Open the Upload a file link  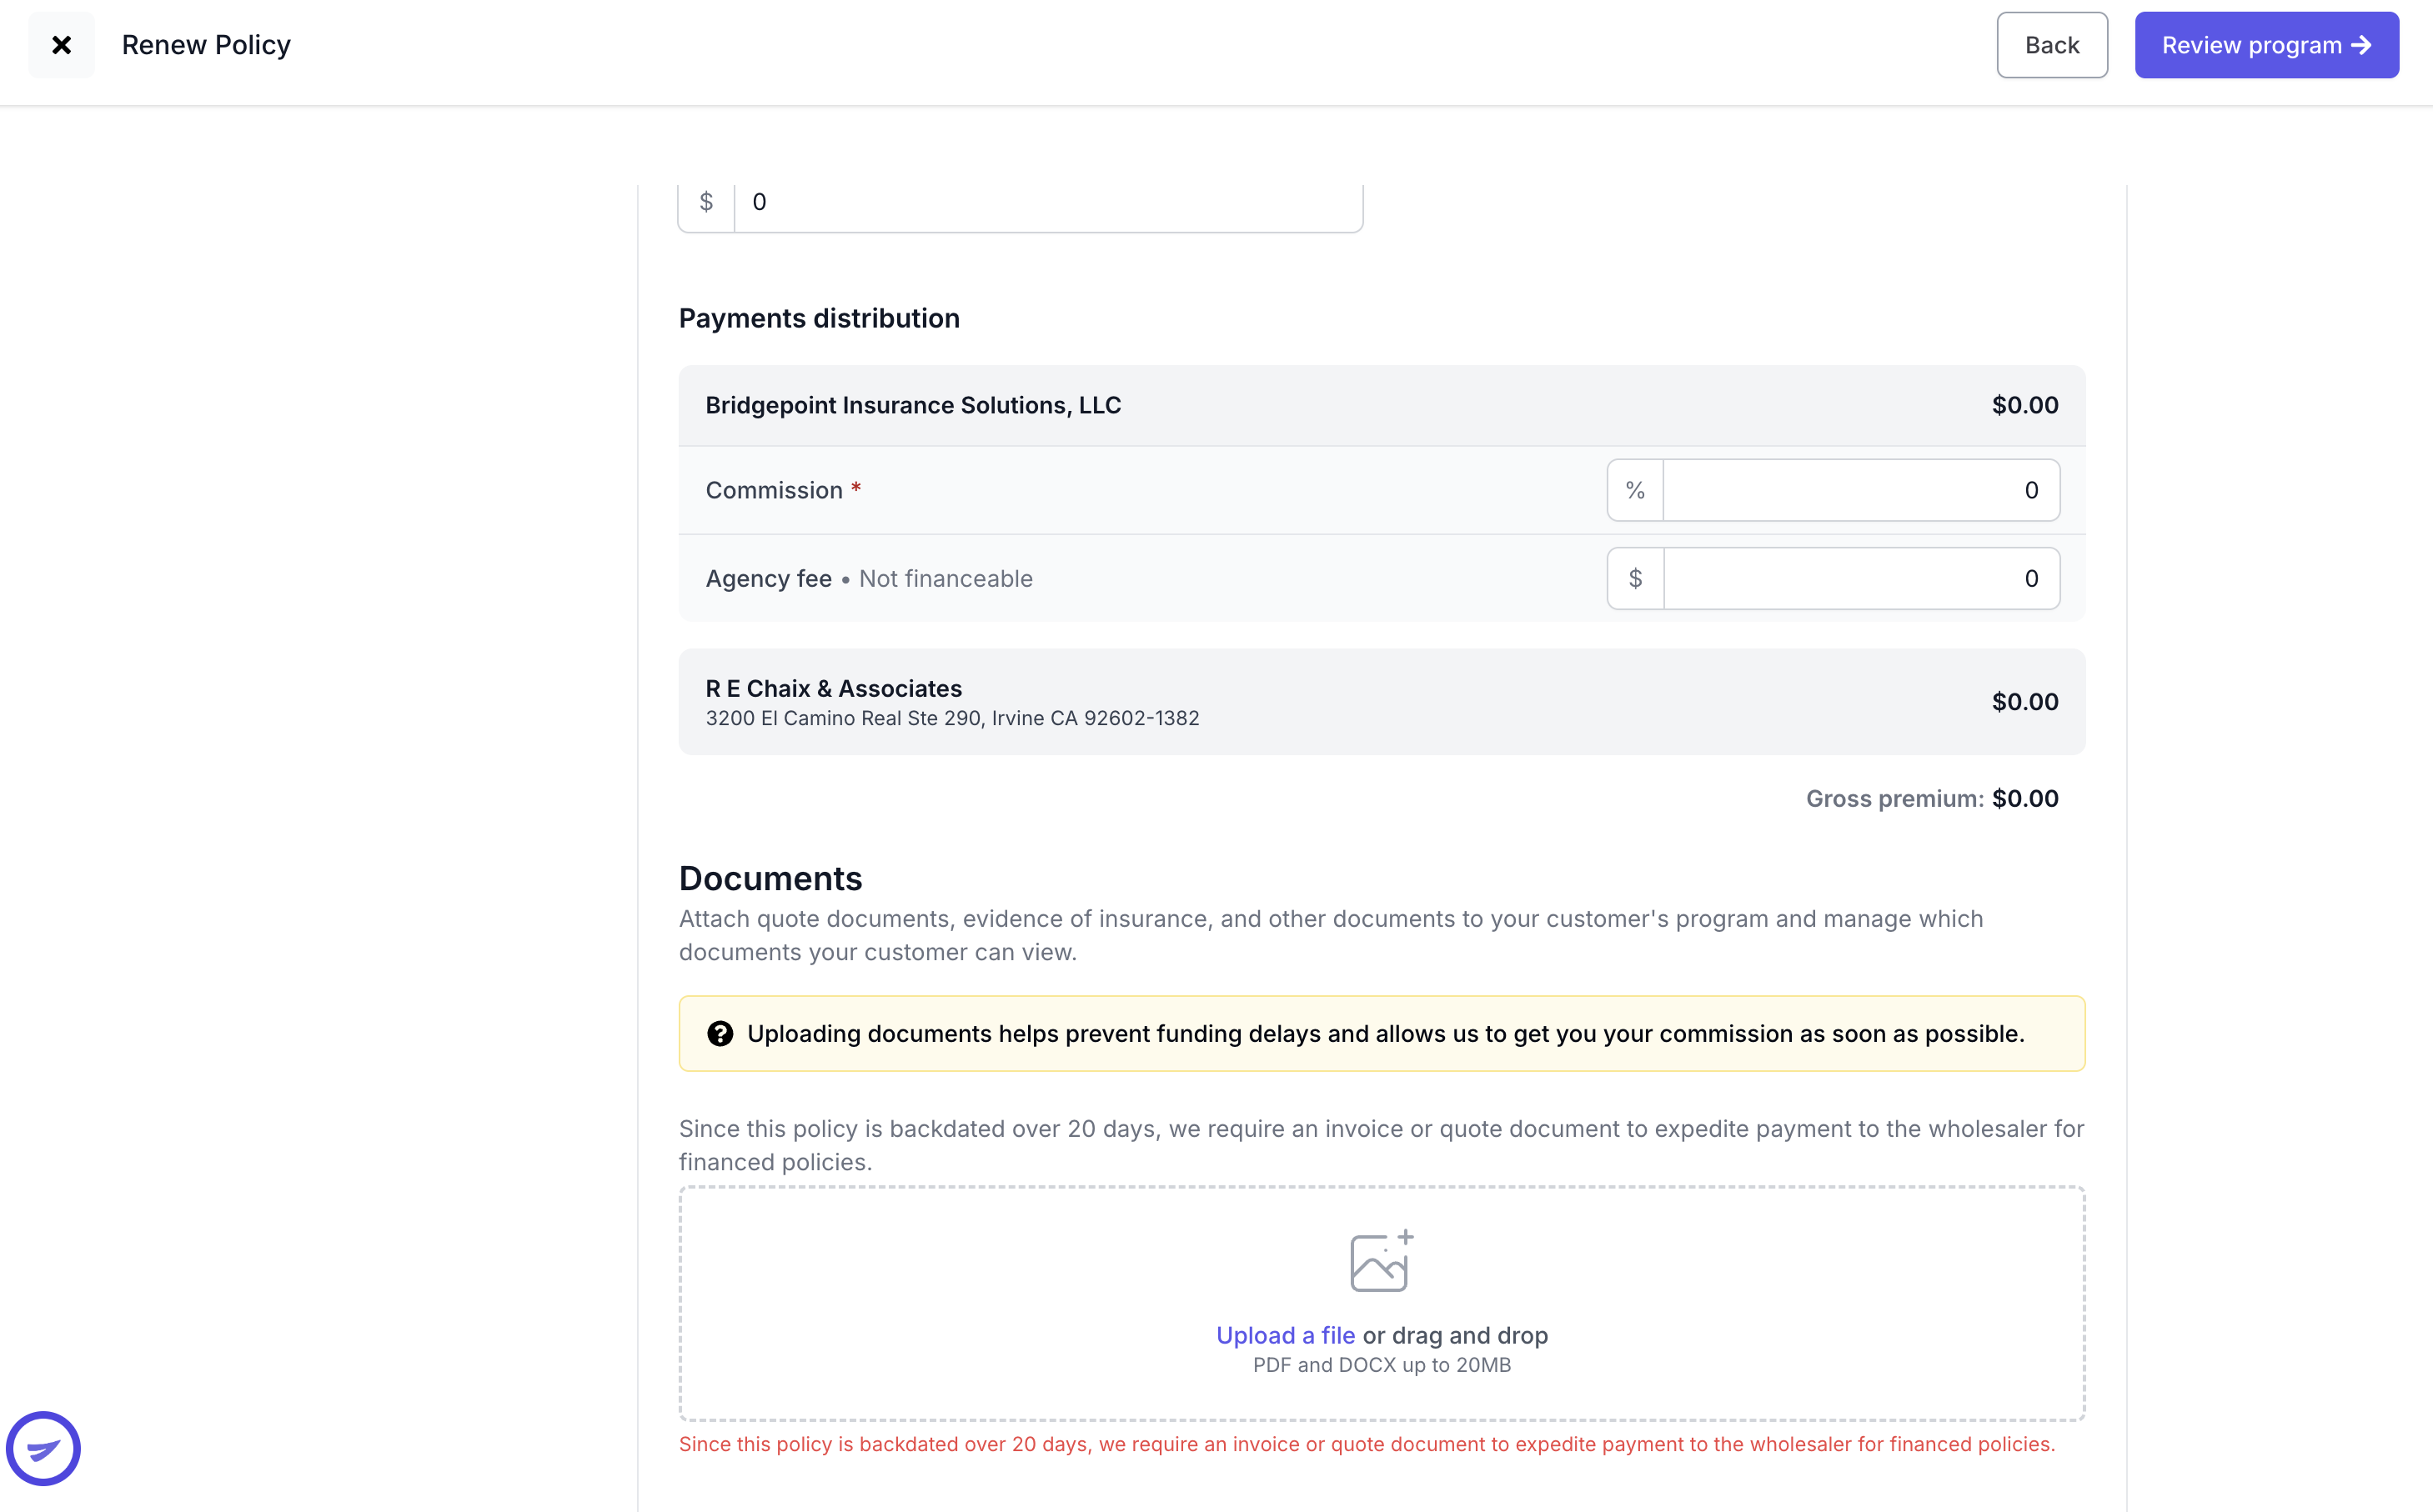coord(1285,1335)
